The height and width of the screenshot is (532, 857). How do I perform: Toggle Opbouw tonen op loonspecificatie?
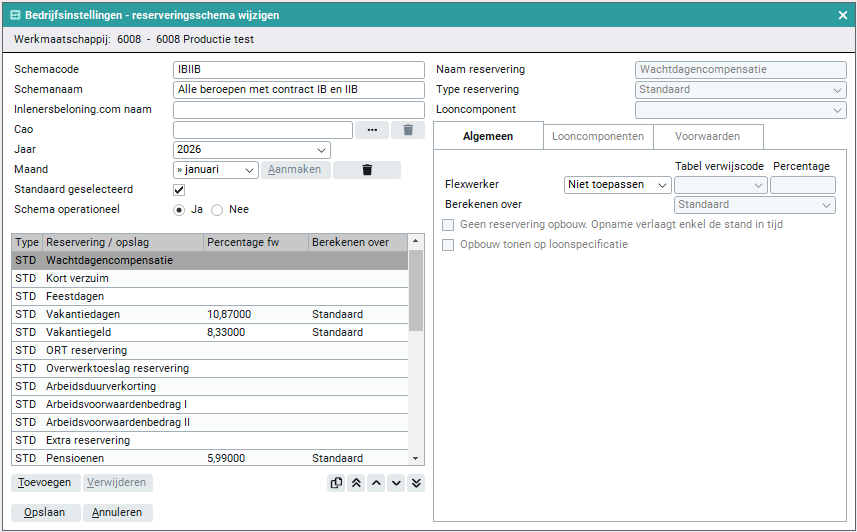(448, 245)
